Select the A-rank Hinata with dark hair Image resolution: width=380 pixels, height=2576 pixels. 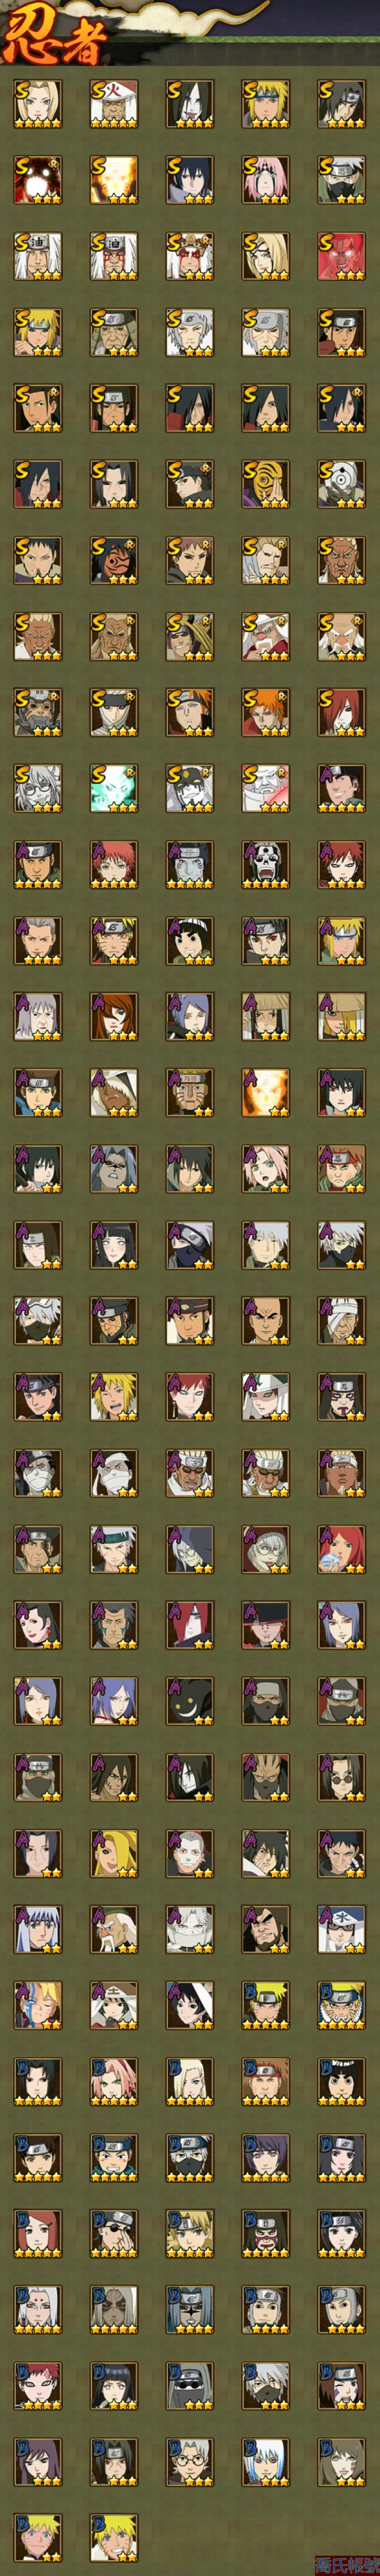pos(113,1244)
